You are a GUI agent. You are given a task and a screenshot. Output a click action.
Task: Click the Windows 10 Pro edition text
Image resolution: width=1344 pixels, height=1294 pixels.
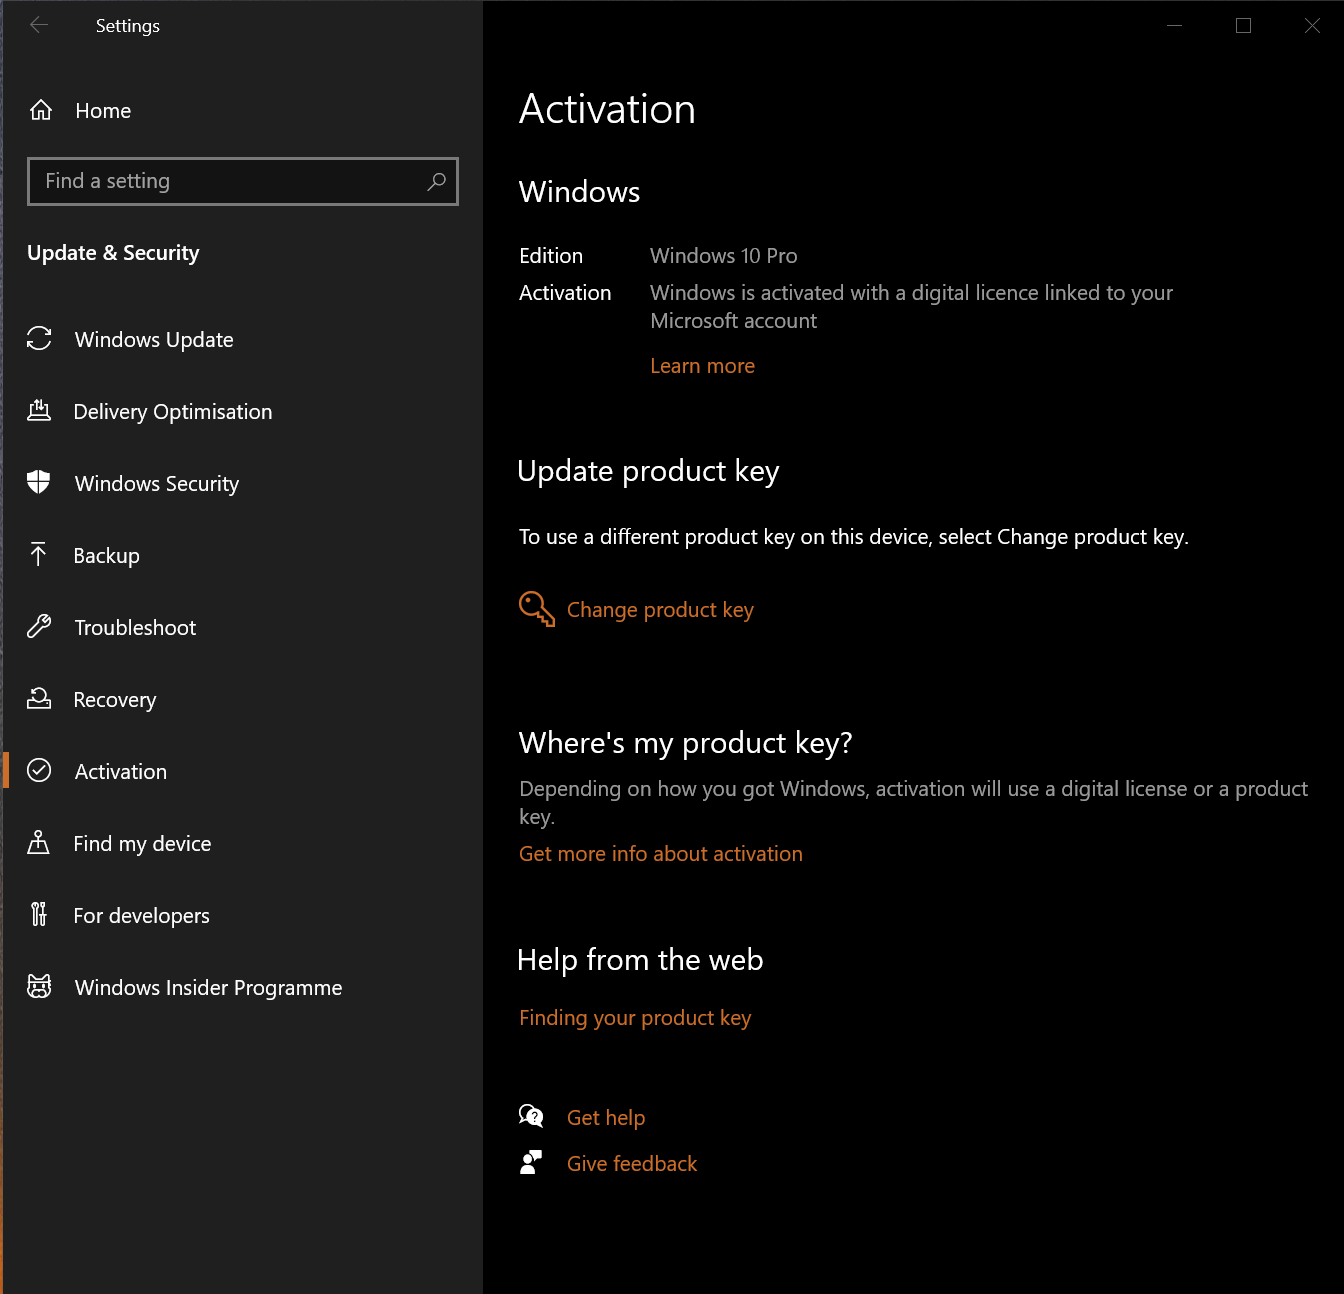pos(724,256)
